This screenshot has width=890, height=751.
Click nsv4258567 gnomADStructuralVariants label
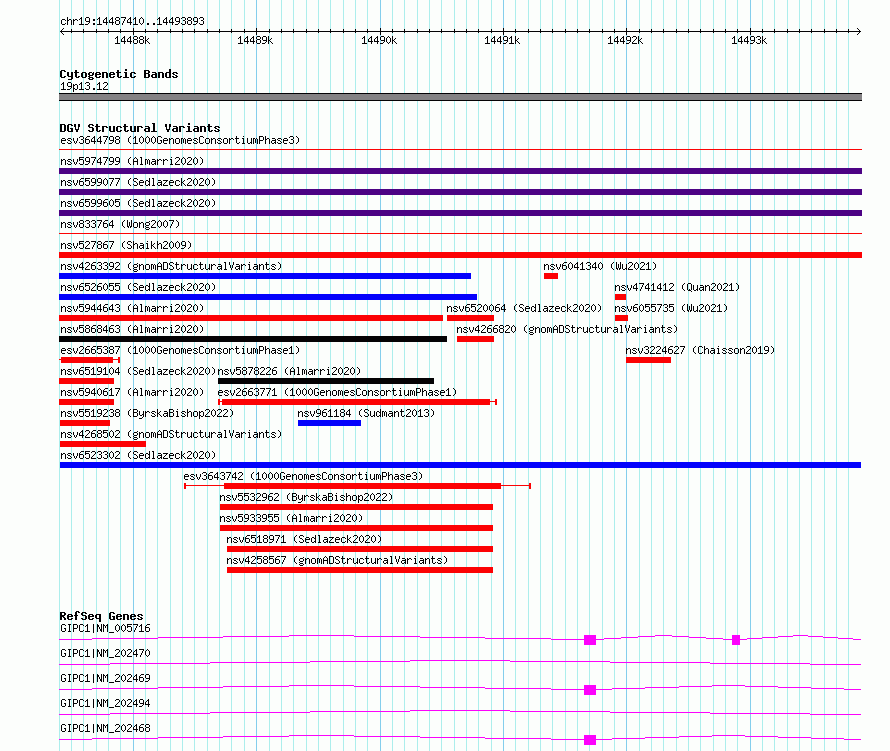pos(337,560)
